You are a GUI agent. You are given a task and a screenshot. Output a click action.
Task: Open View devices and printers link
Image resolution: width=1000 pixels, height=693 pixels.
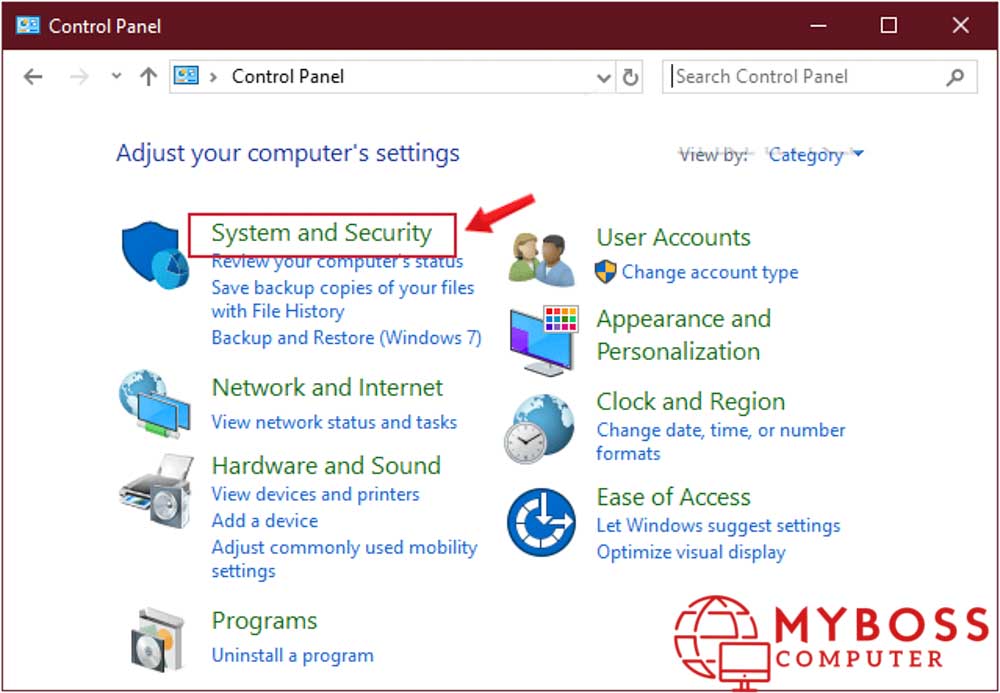pos(315,494)
